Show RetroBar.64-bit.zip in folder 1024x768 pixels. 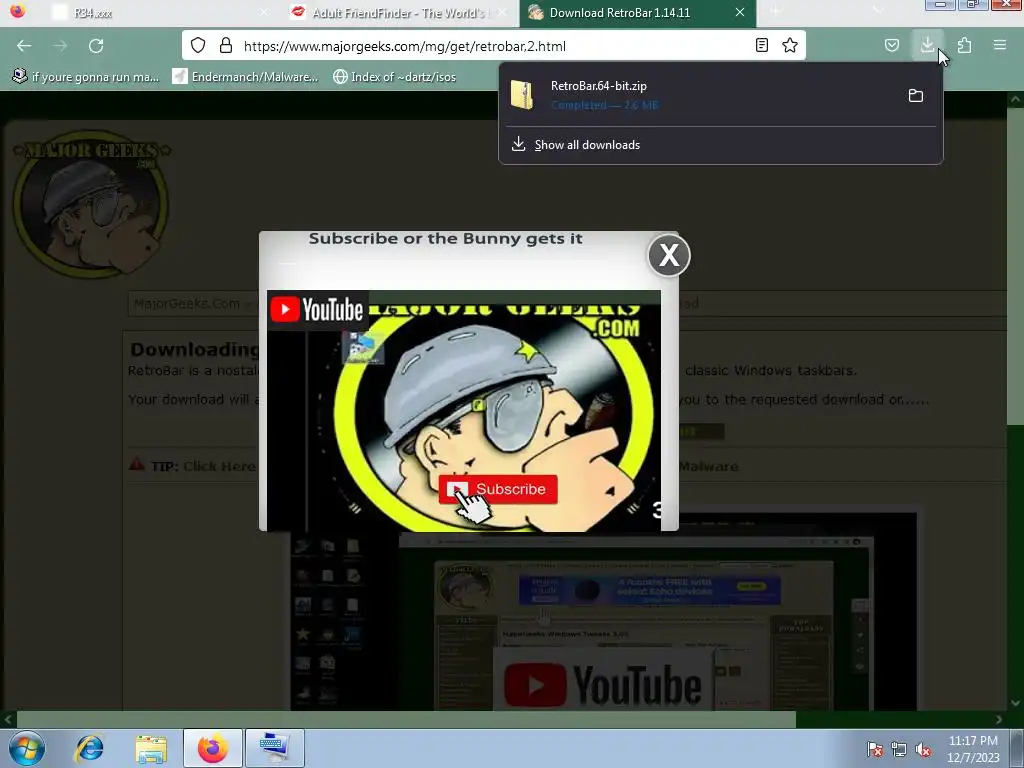pos(916,96)
